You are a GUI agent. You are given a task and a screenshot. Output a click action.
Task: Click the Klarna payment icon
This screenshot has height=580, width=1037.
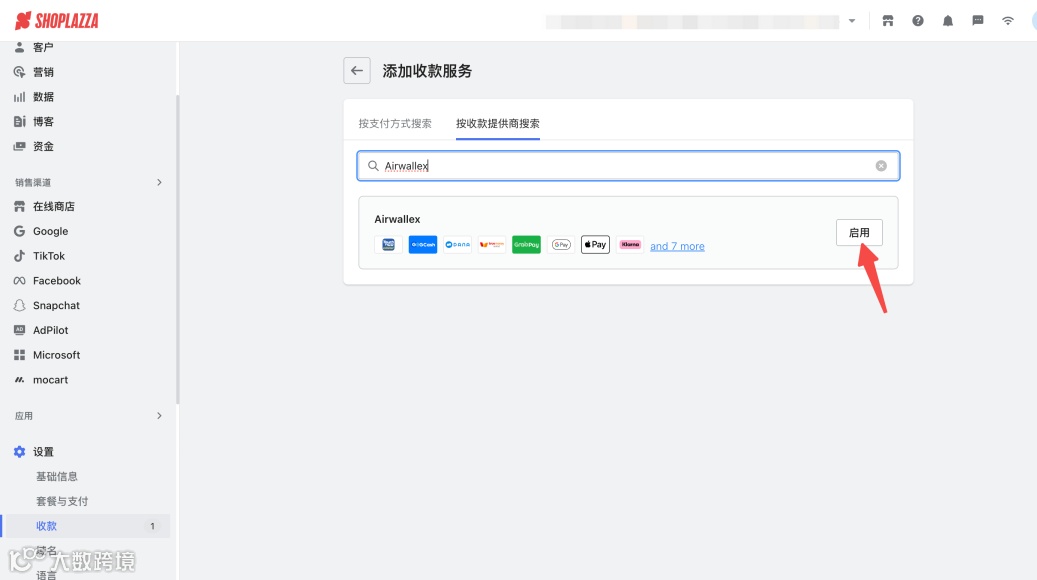pyautogui.click(x=630, y=245)
